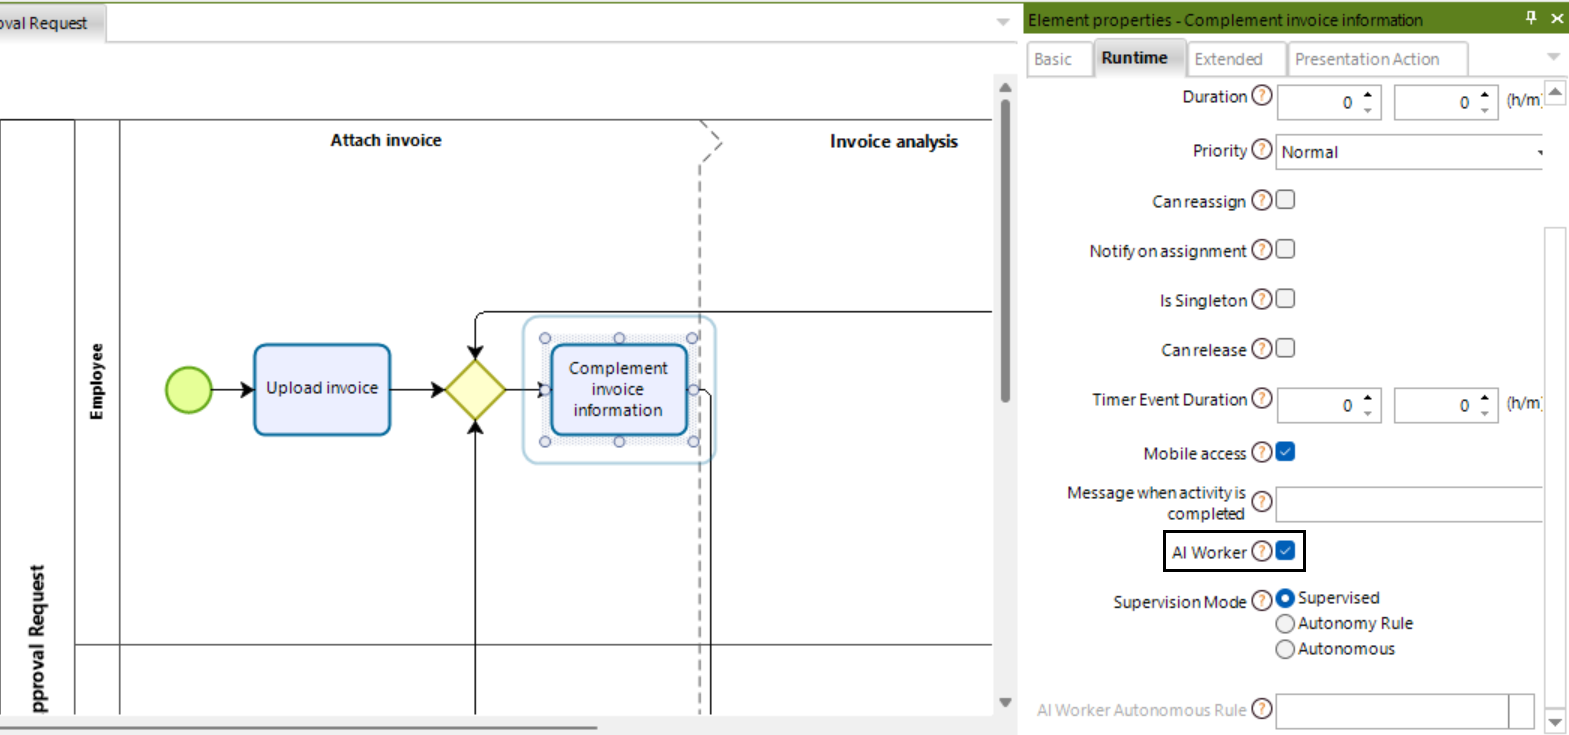The width and height of the screenshot is (1569, 735).
Task: Open help icon for AI Worker Autonomous Rule
Action: pos(1262,709)
